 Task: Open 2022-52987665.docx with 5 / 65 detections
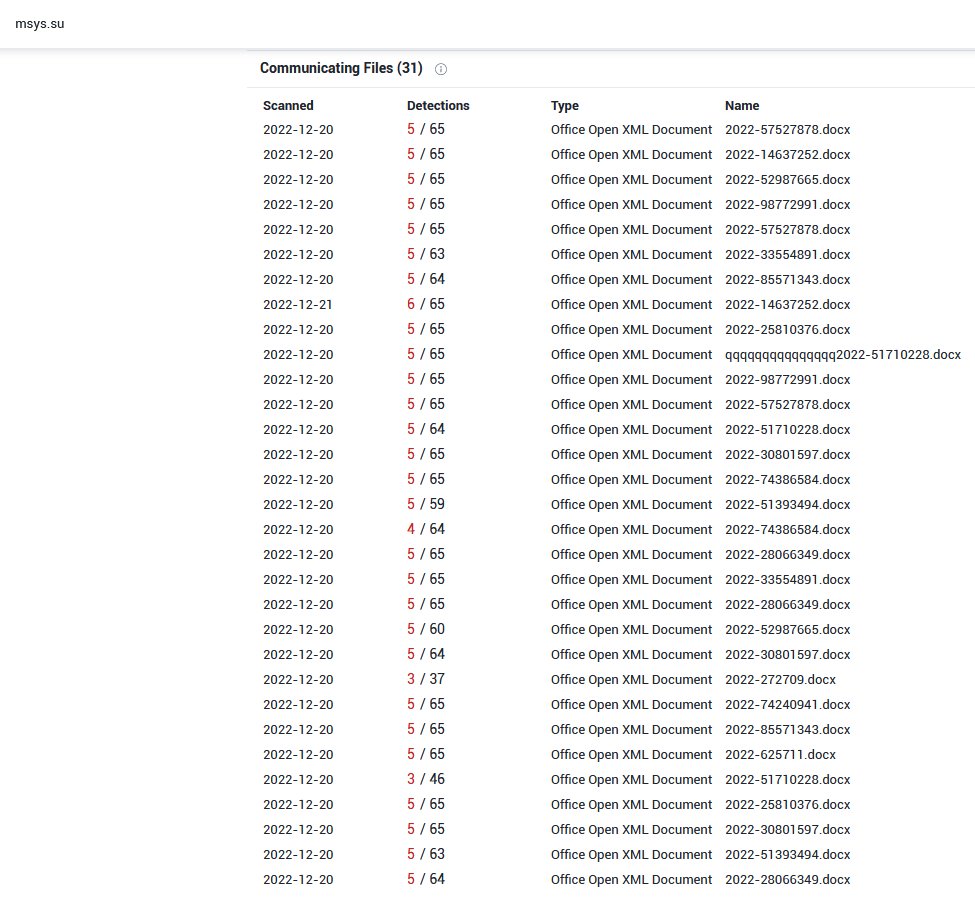787,180
